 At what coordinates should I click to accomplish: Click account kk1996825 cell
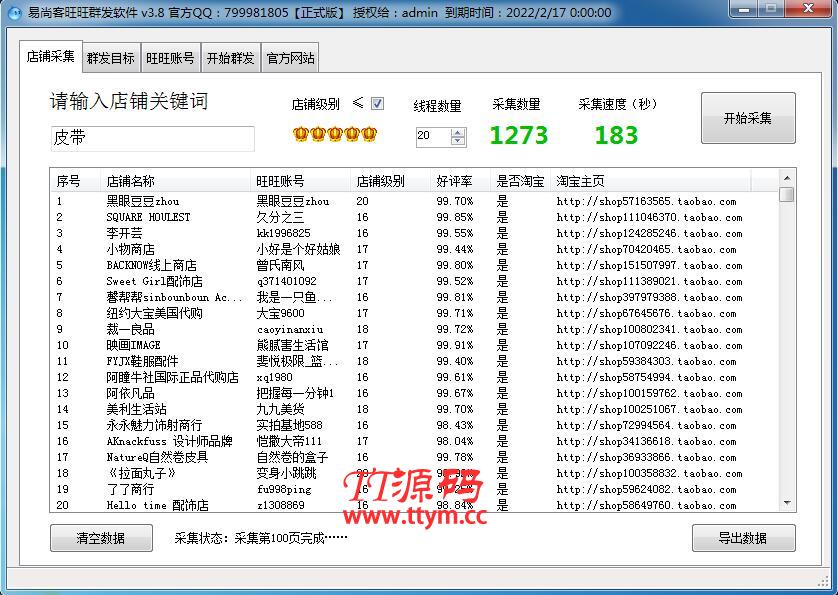[x=283, y=234]
